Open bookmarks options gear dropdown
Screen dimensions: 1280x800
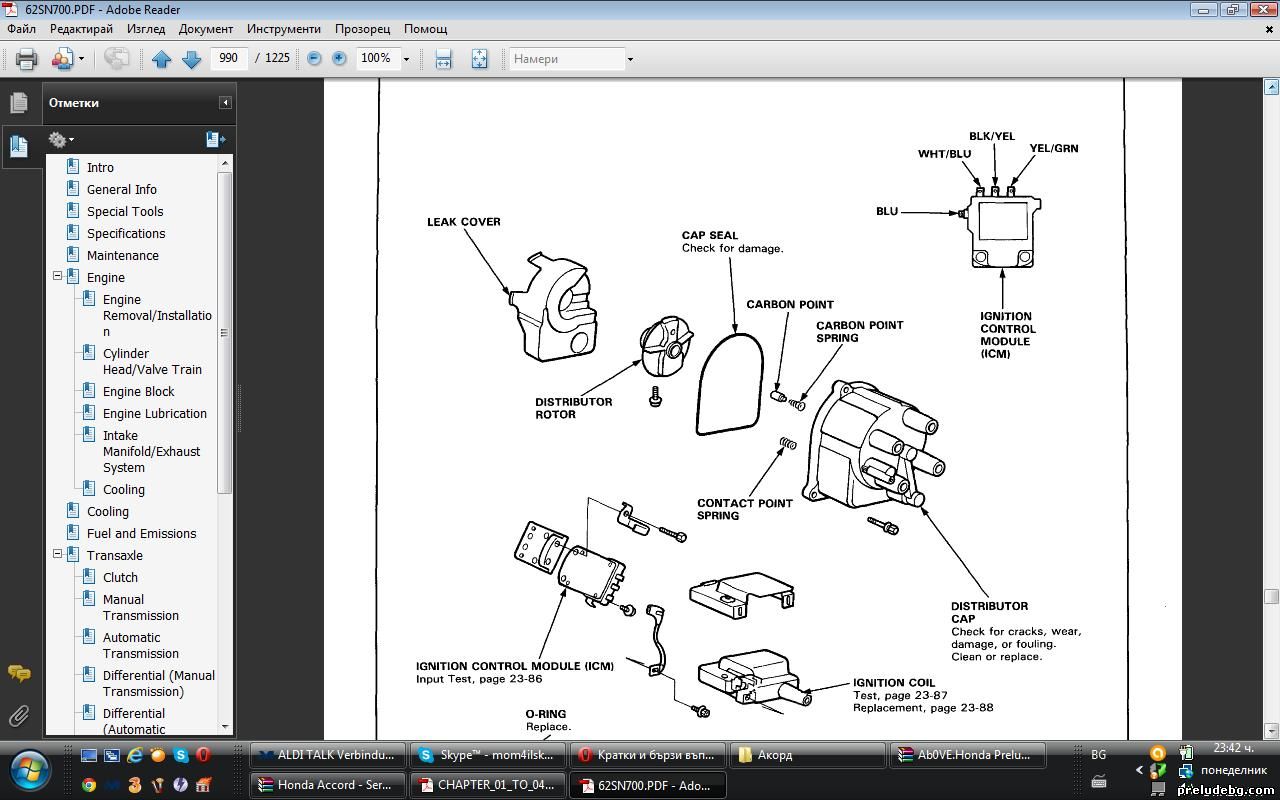point(61,140)
